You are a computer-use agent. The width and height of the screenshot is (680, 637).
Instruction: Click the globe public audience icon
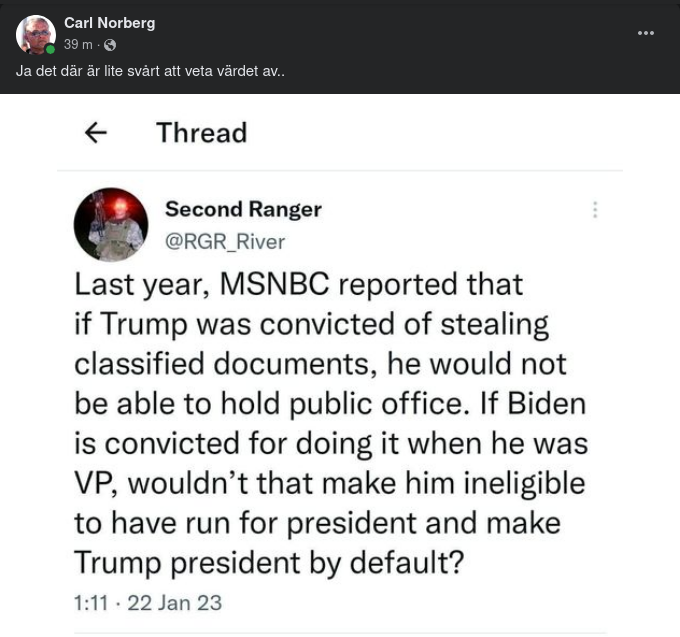(110, 45)
